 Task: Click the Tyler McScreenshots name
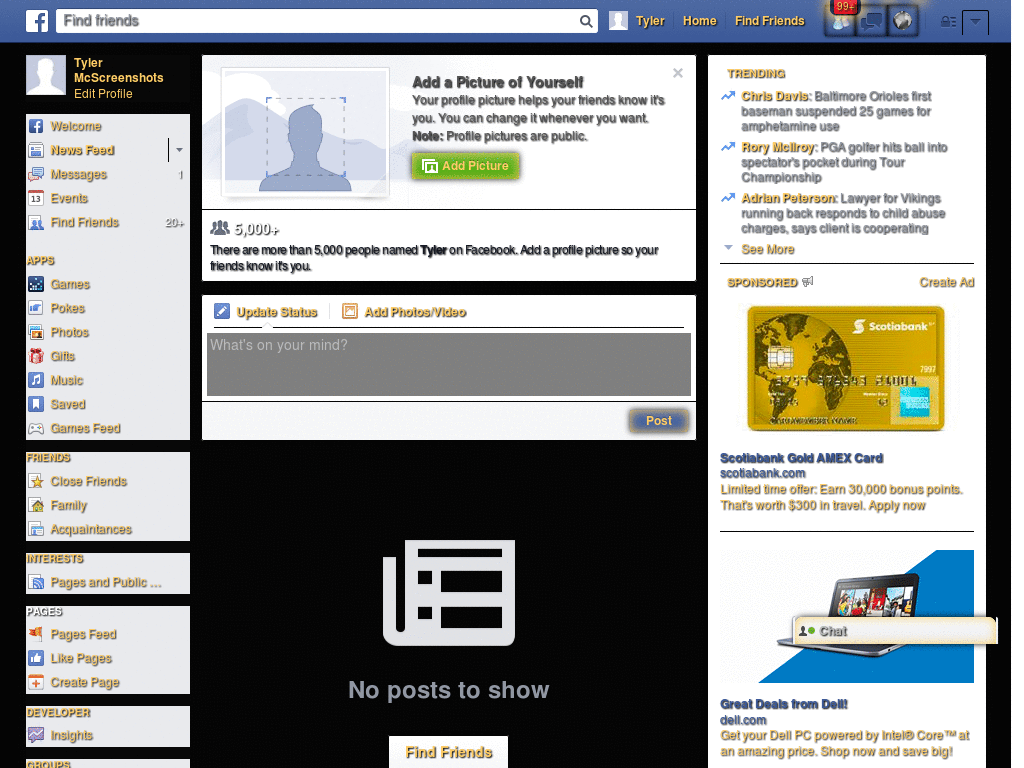pos(118,71)
